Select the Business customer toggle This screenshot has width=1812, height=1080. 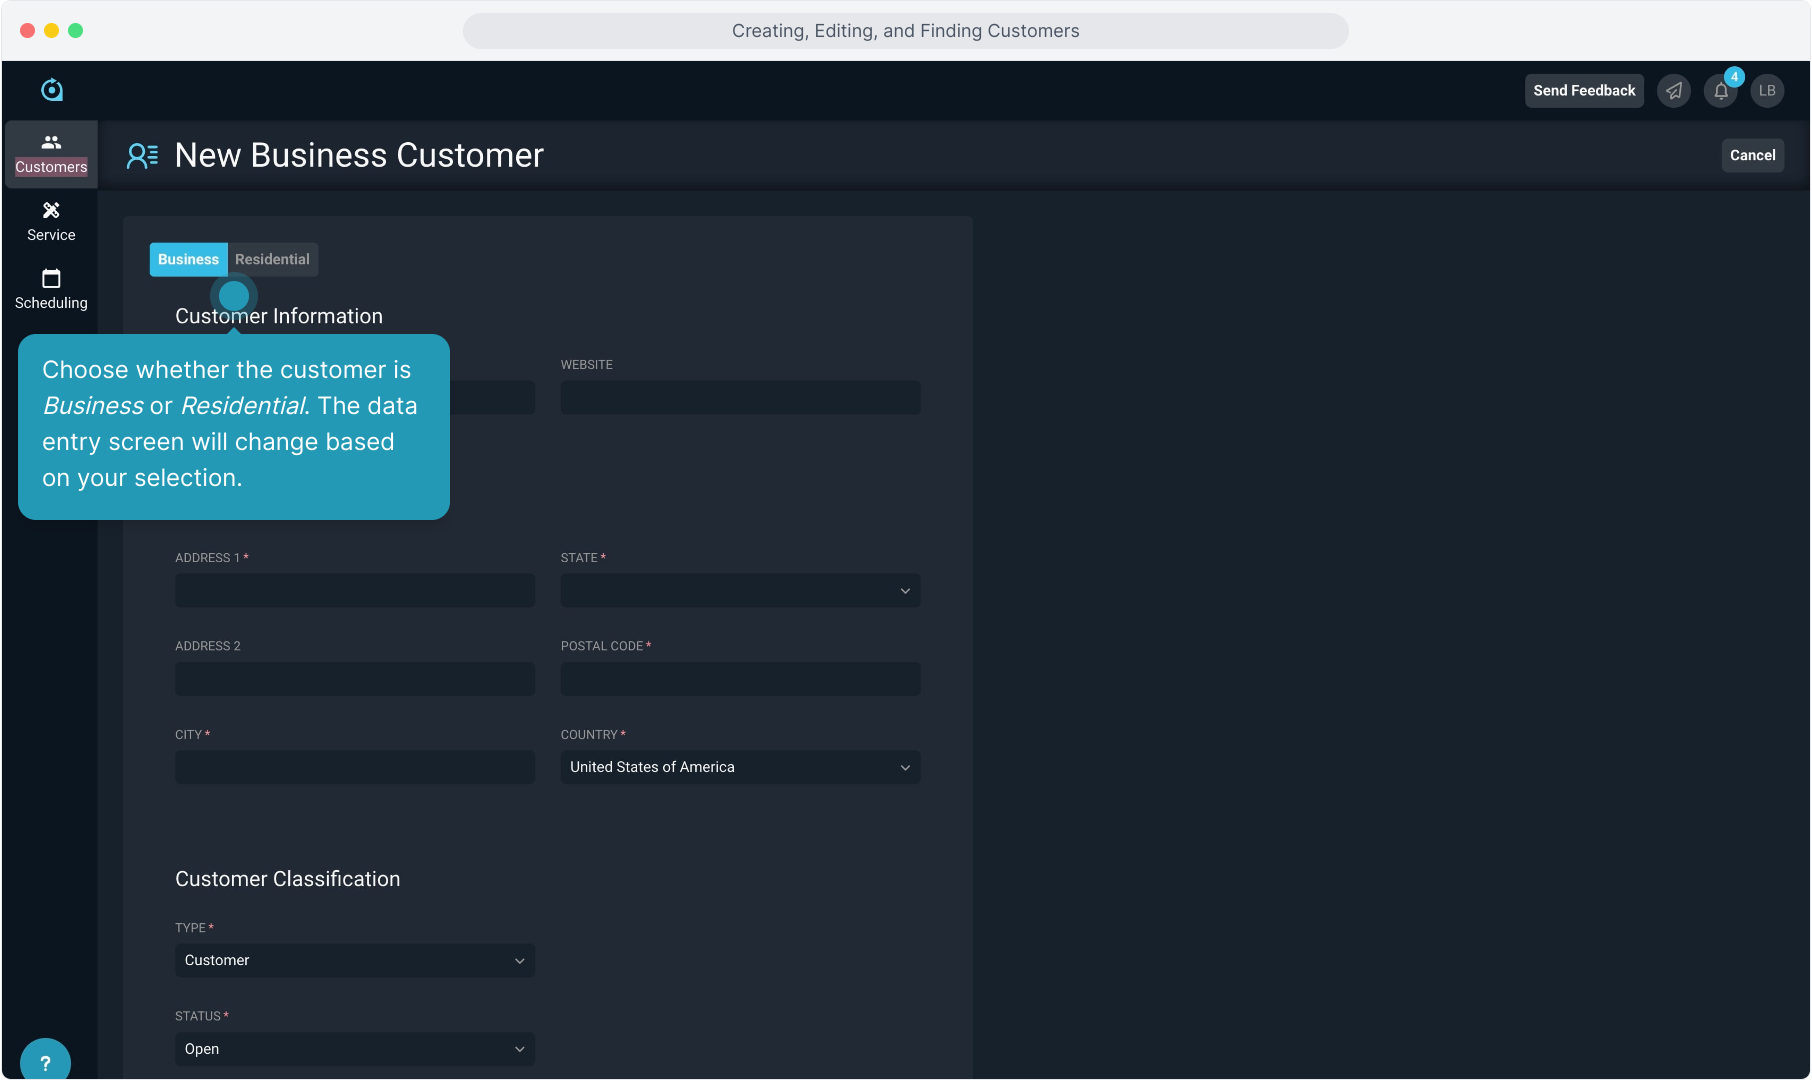188,260
